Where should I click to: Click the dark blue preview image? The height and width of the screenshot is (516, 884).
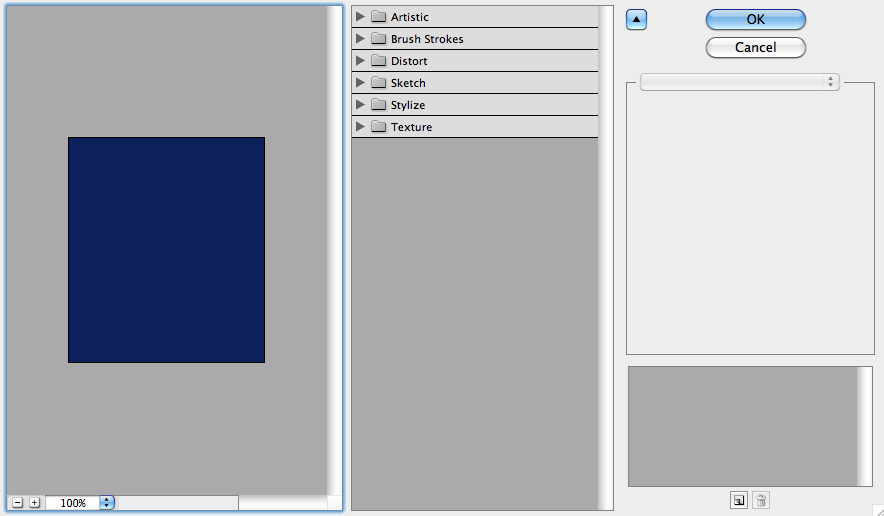[x=166, y=250]
